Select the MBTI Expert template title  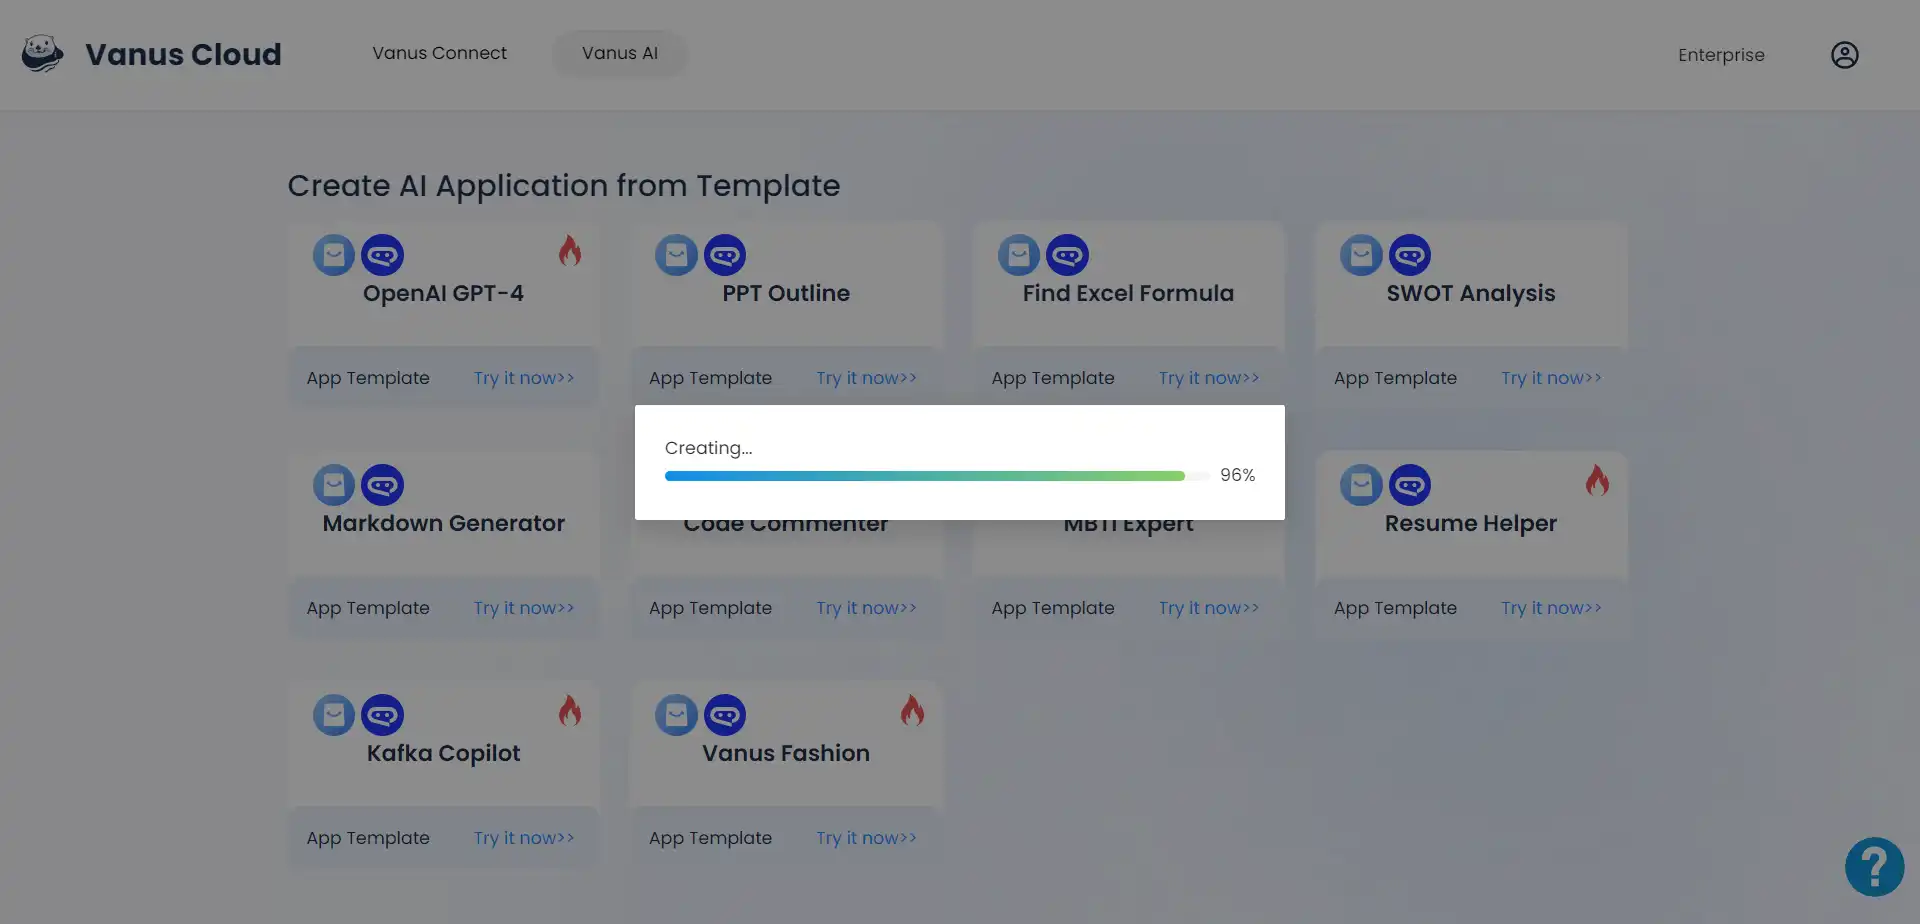click(x=1128, y=527)
